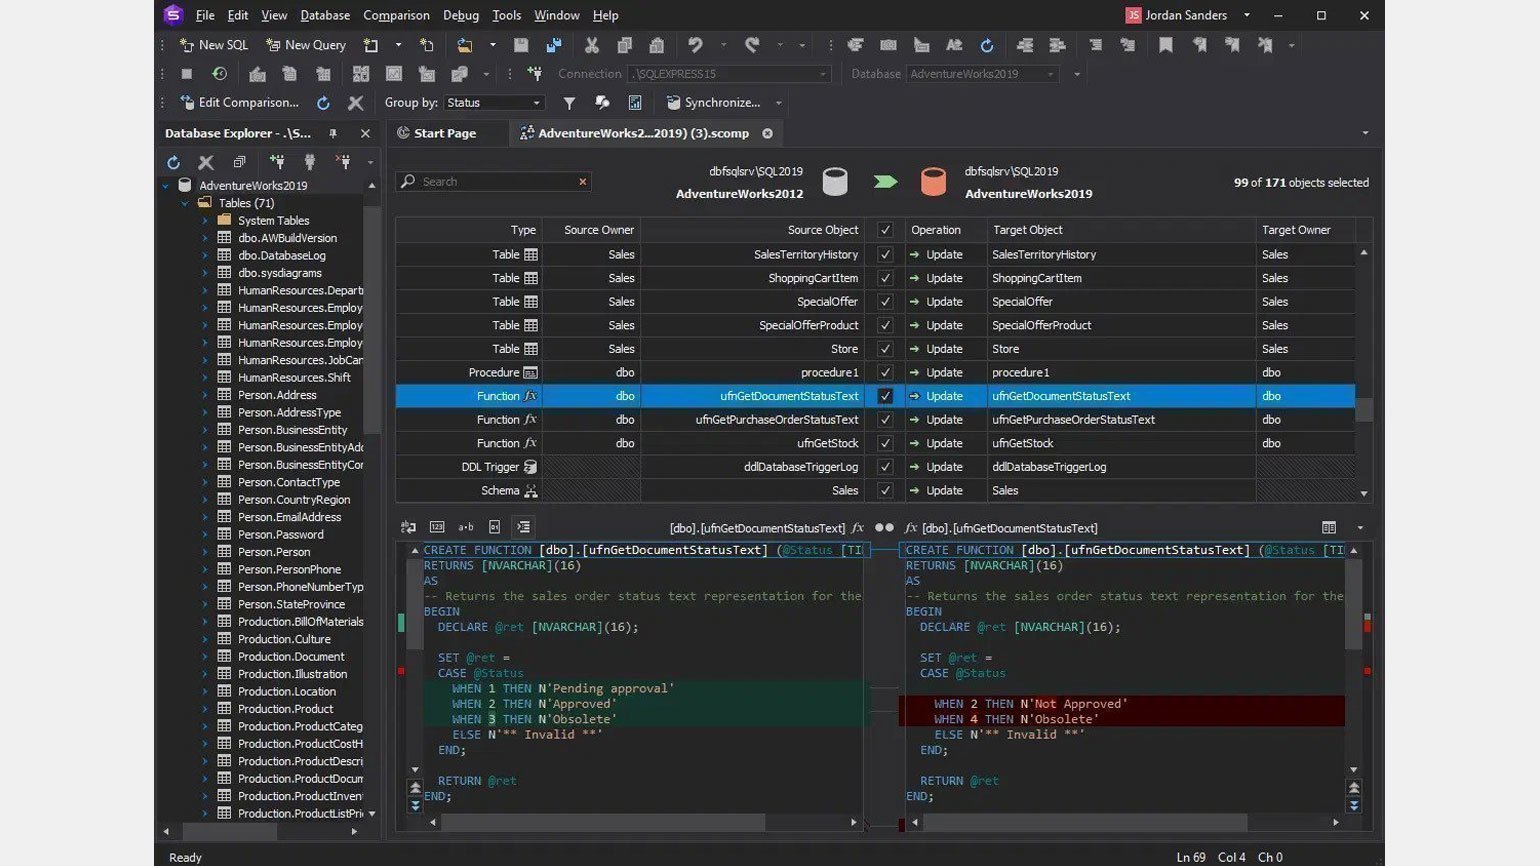Open the Database menu
The height and width of the screenshot is (866, 1540).
[325, 15]
